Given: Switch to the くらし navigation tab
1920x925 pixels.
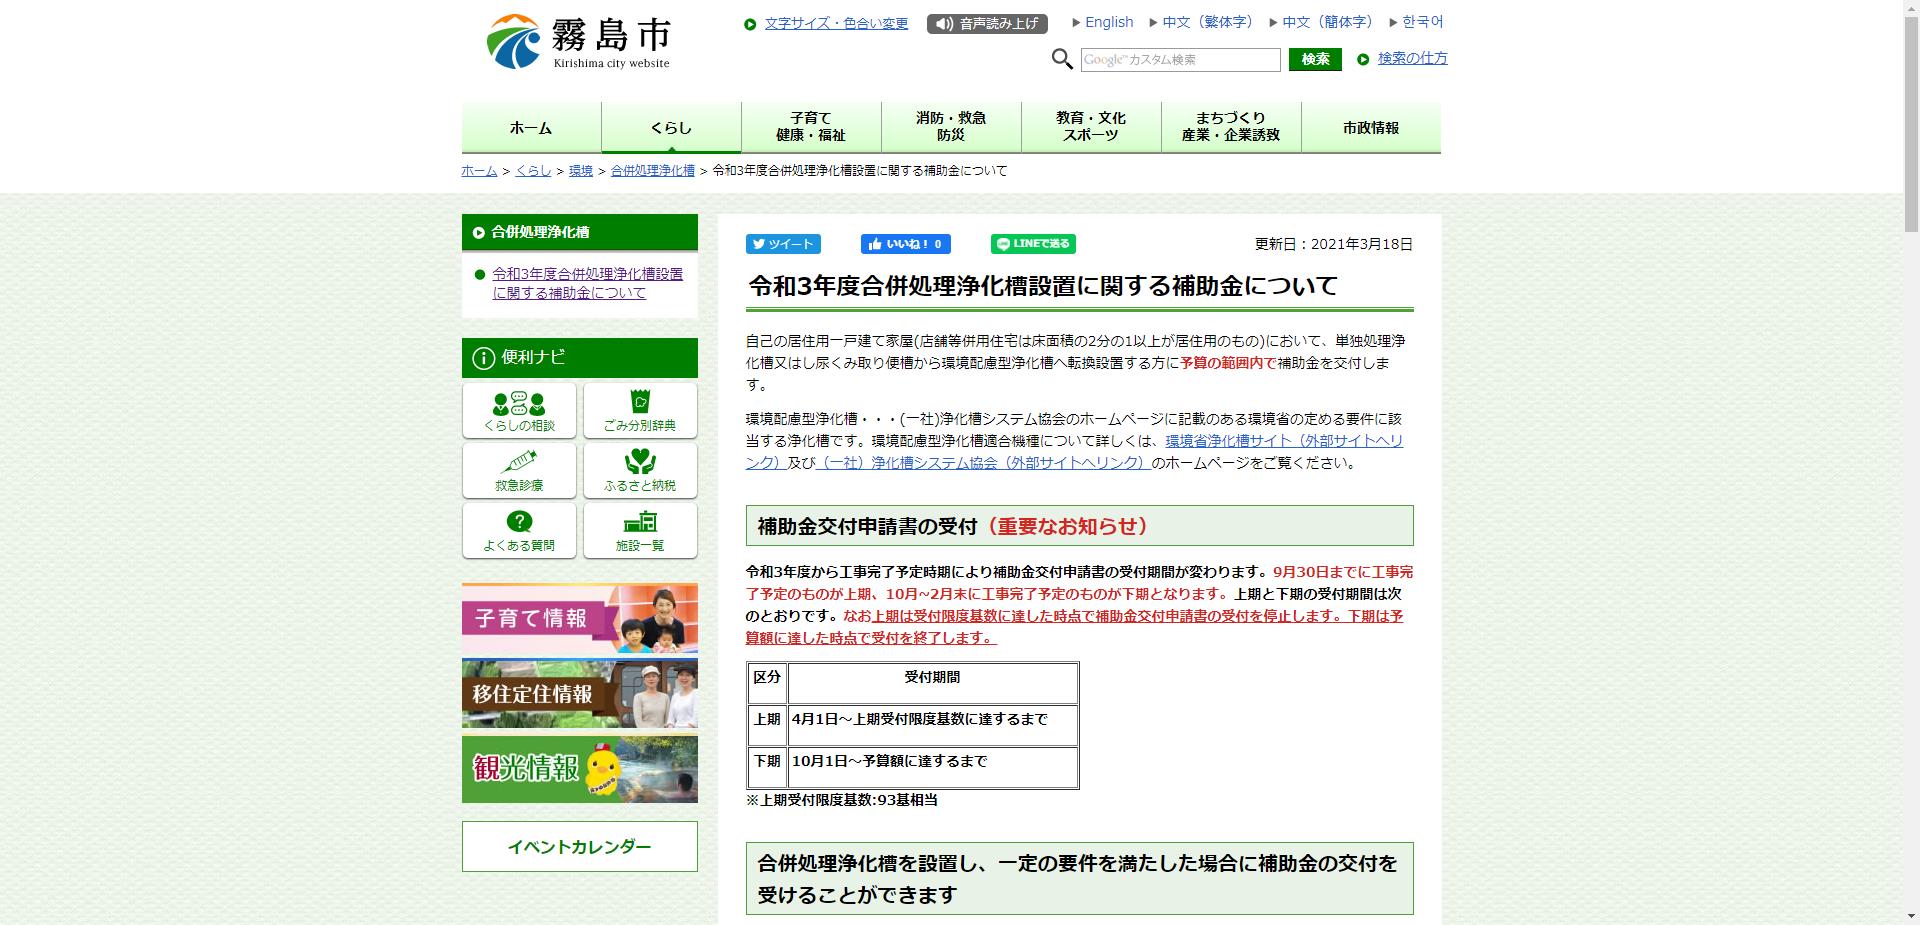Looking at the screenshot, I should tap(669, 127).
